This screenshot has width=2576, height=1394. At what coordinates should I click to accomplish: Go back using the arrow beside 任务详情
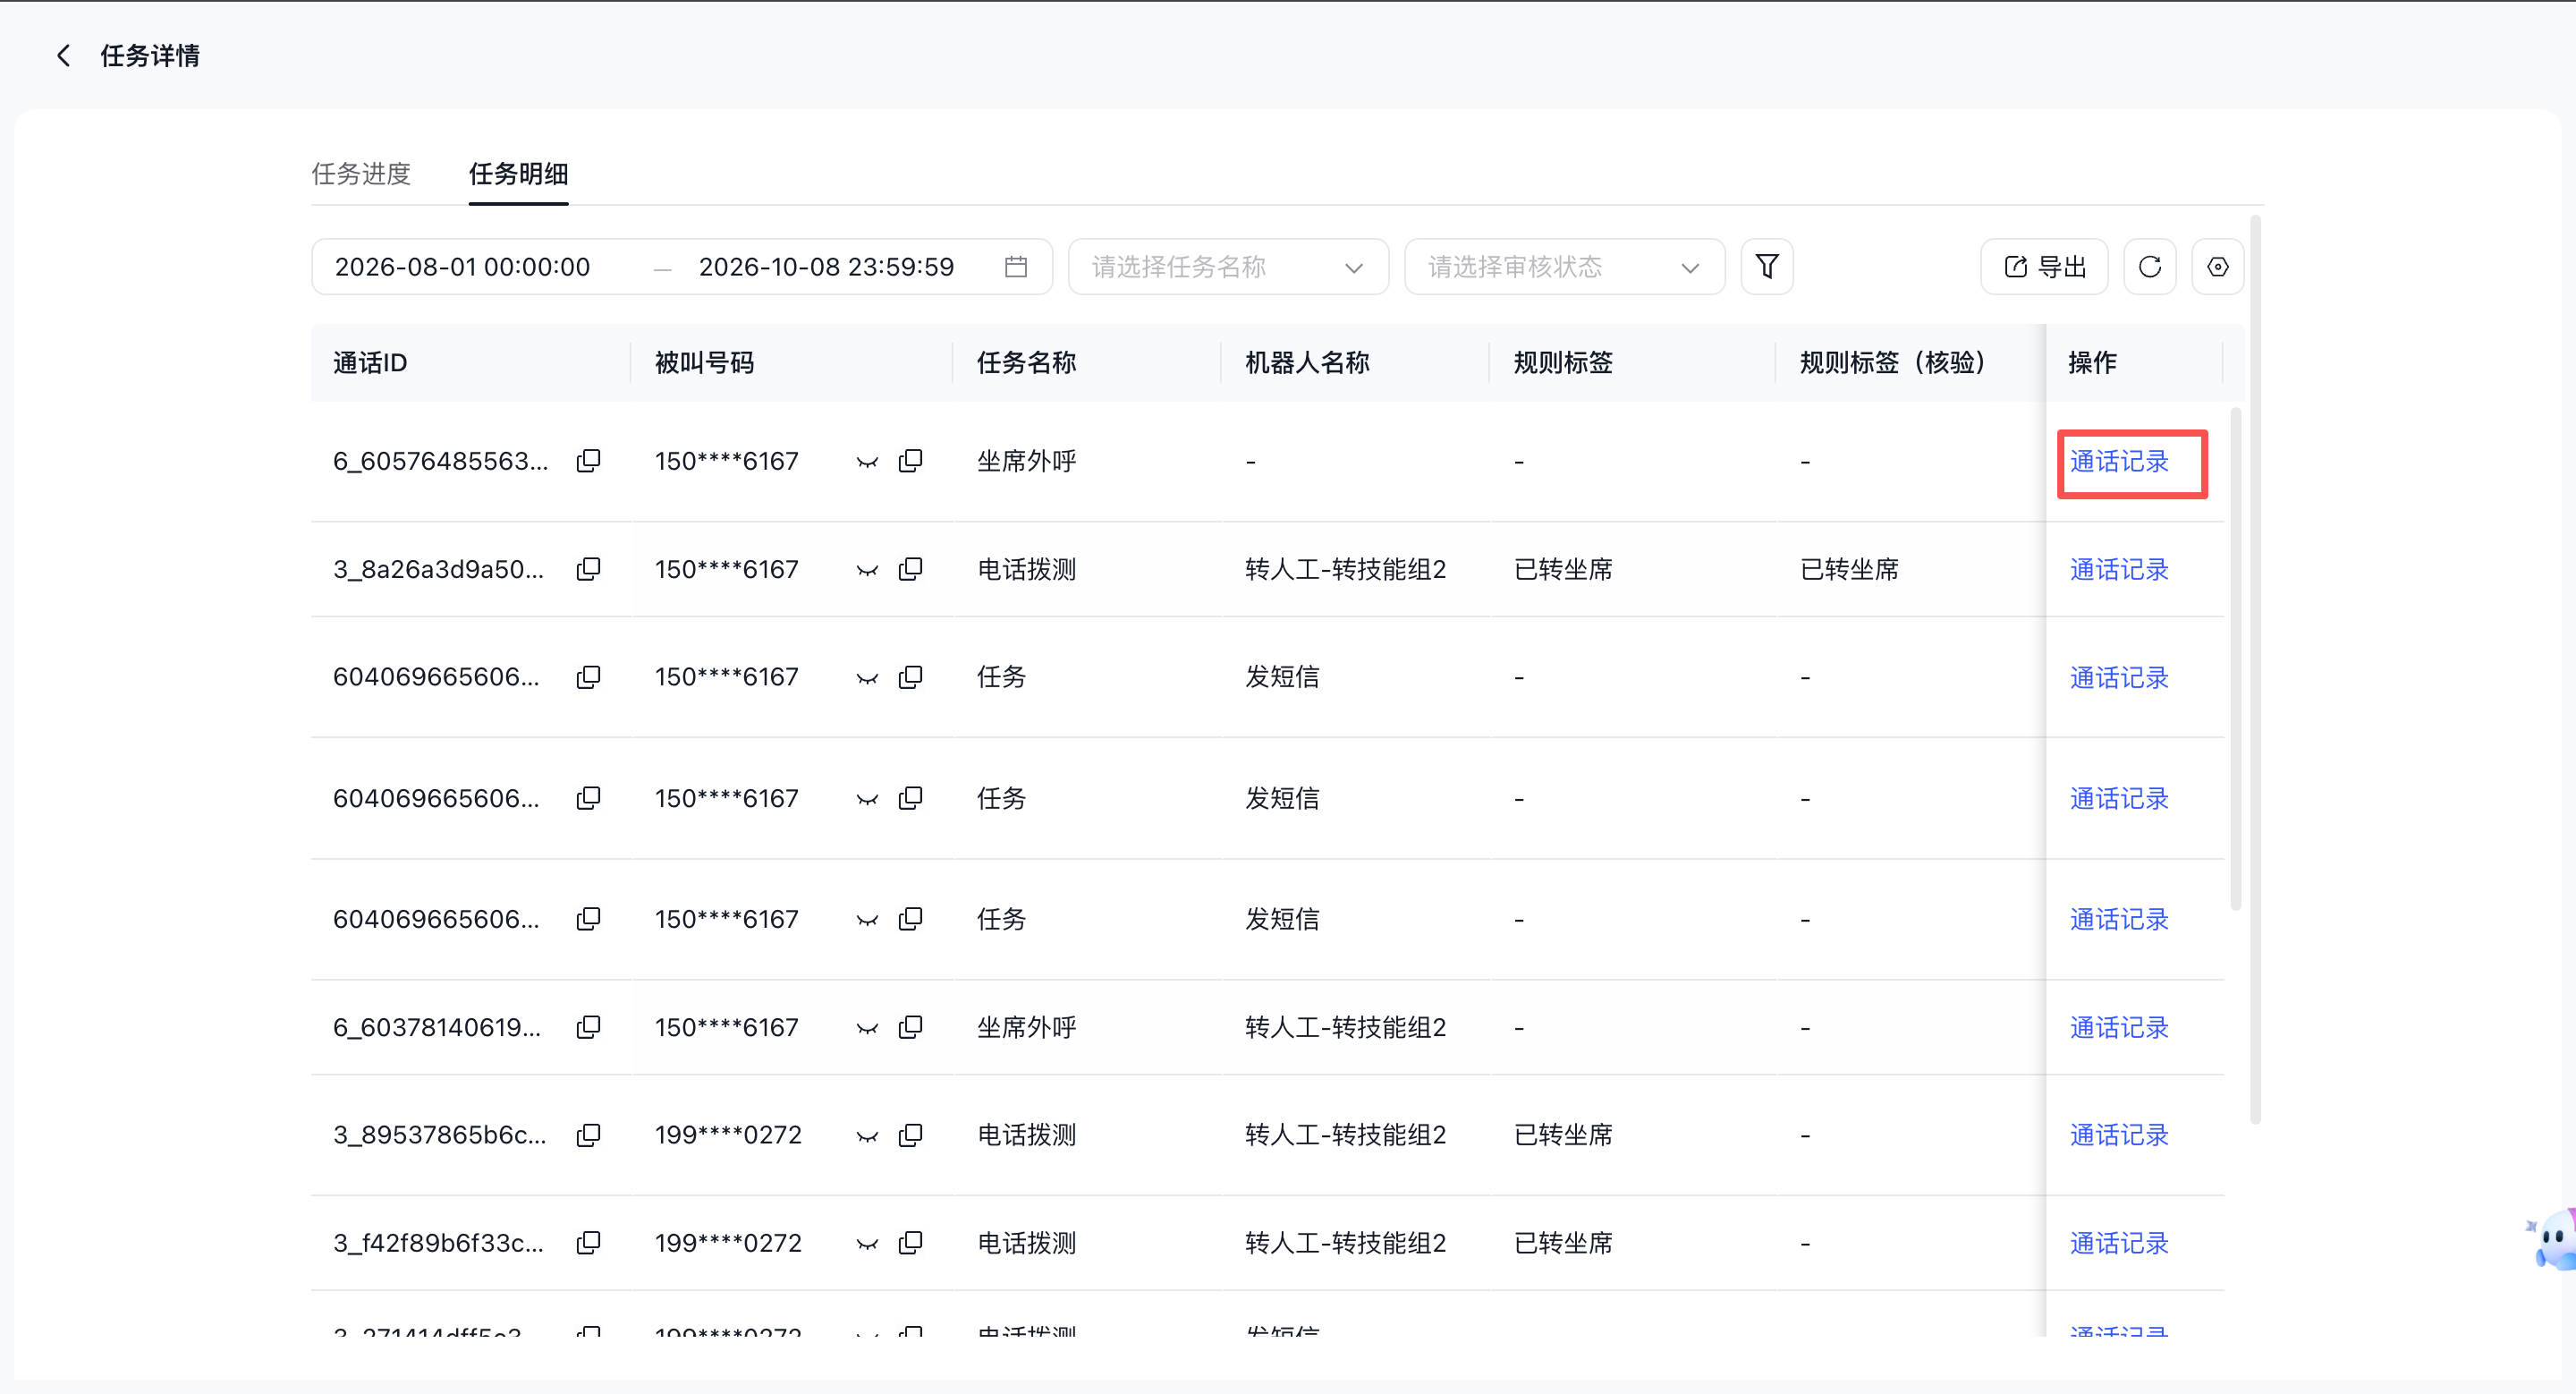pos(64,56)
